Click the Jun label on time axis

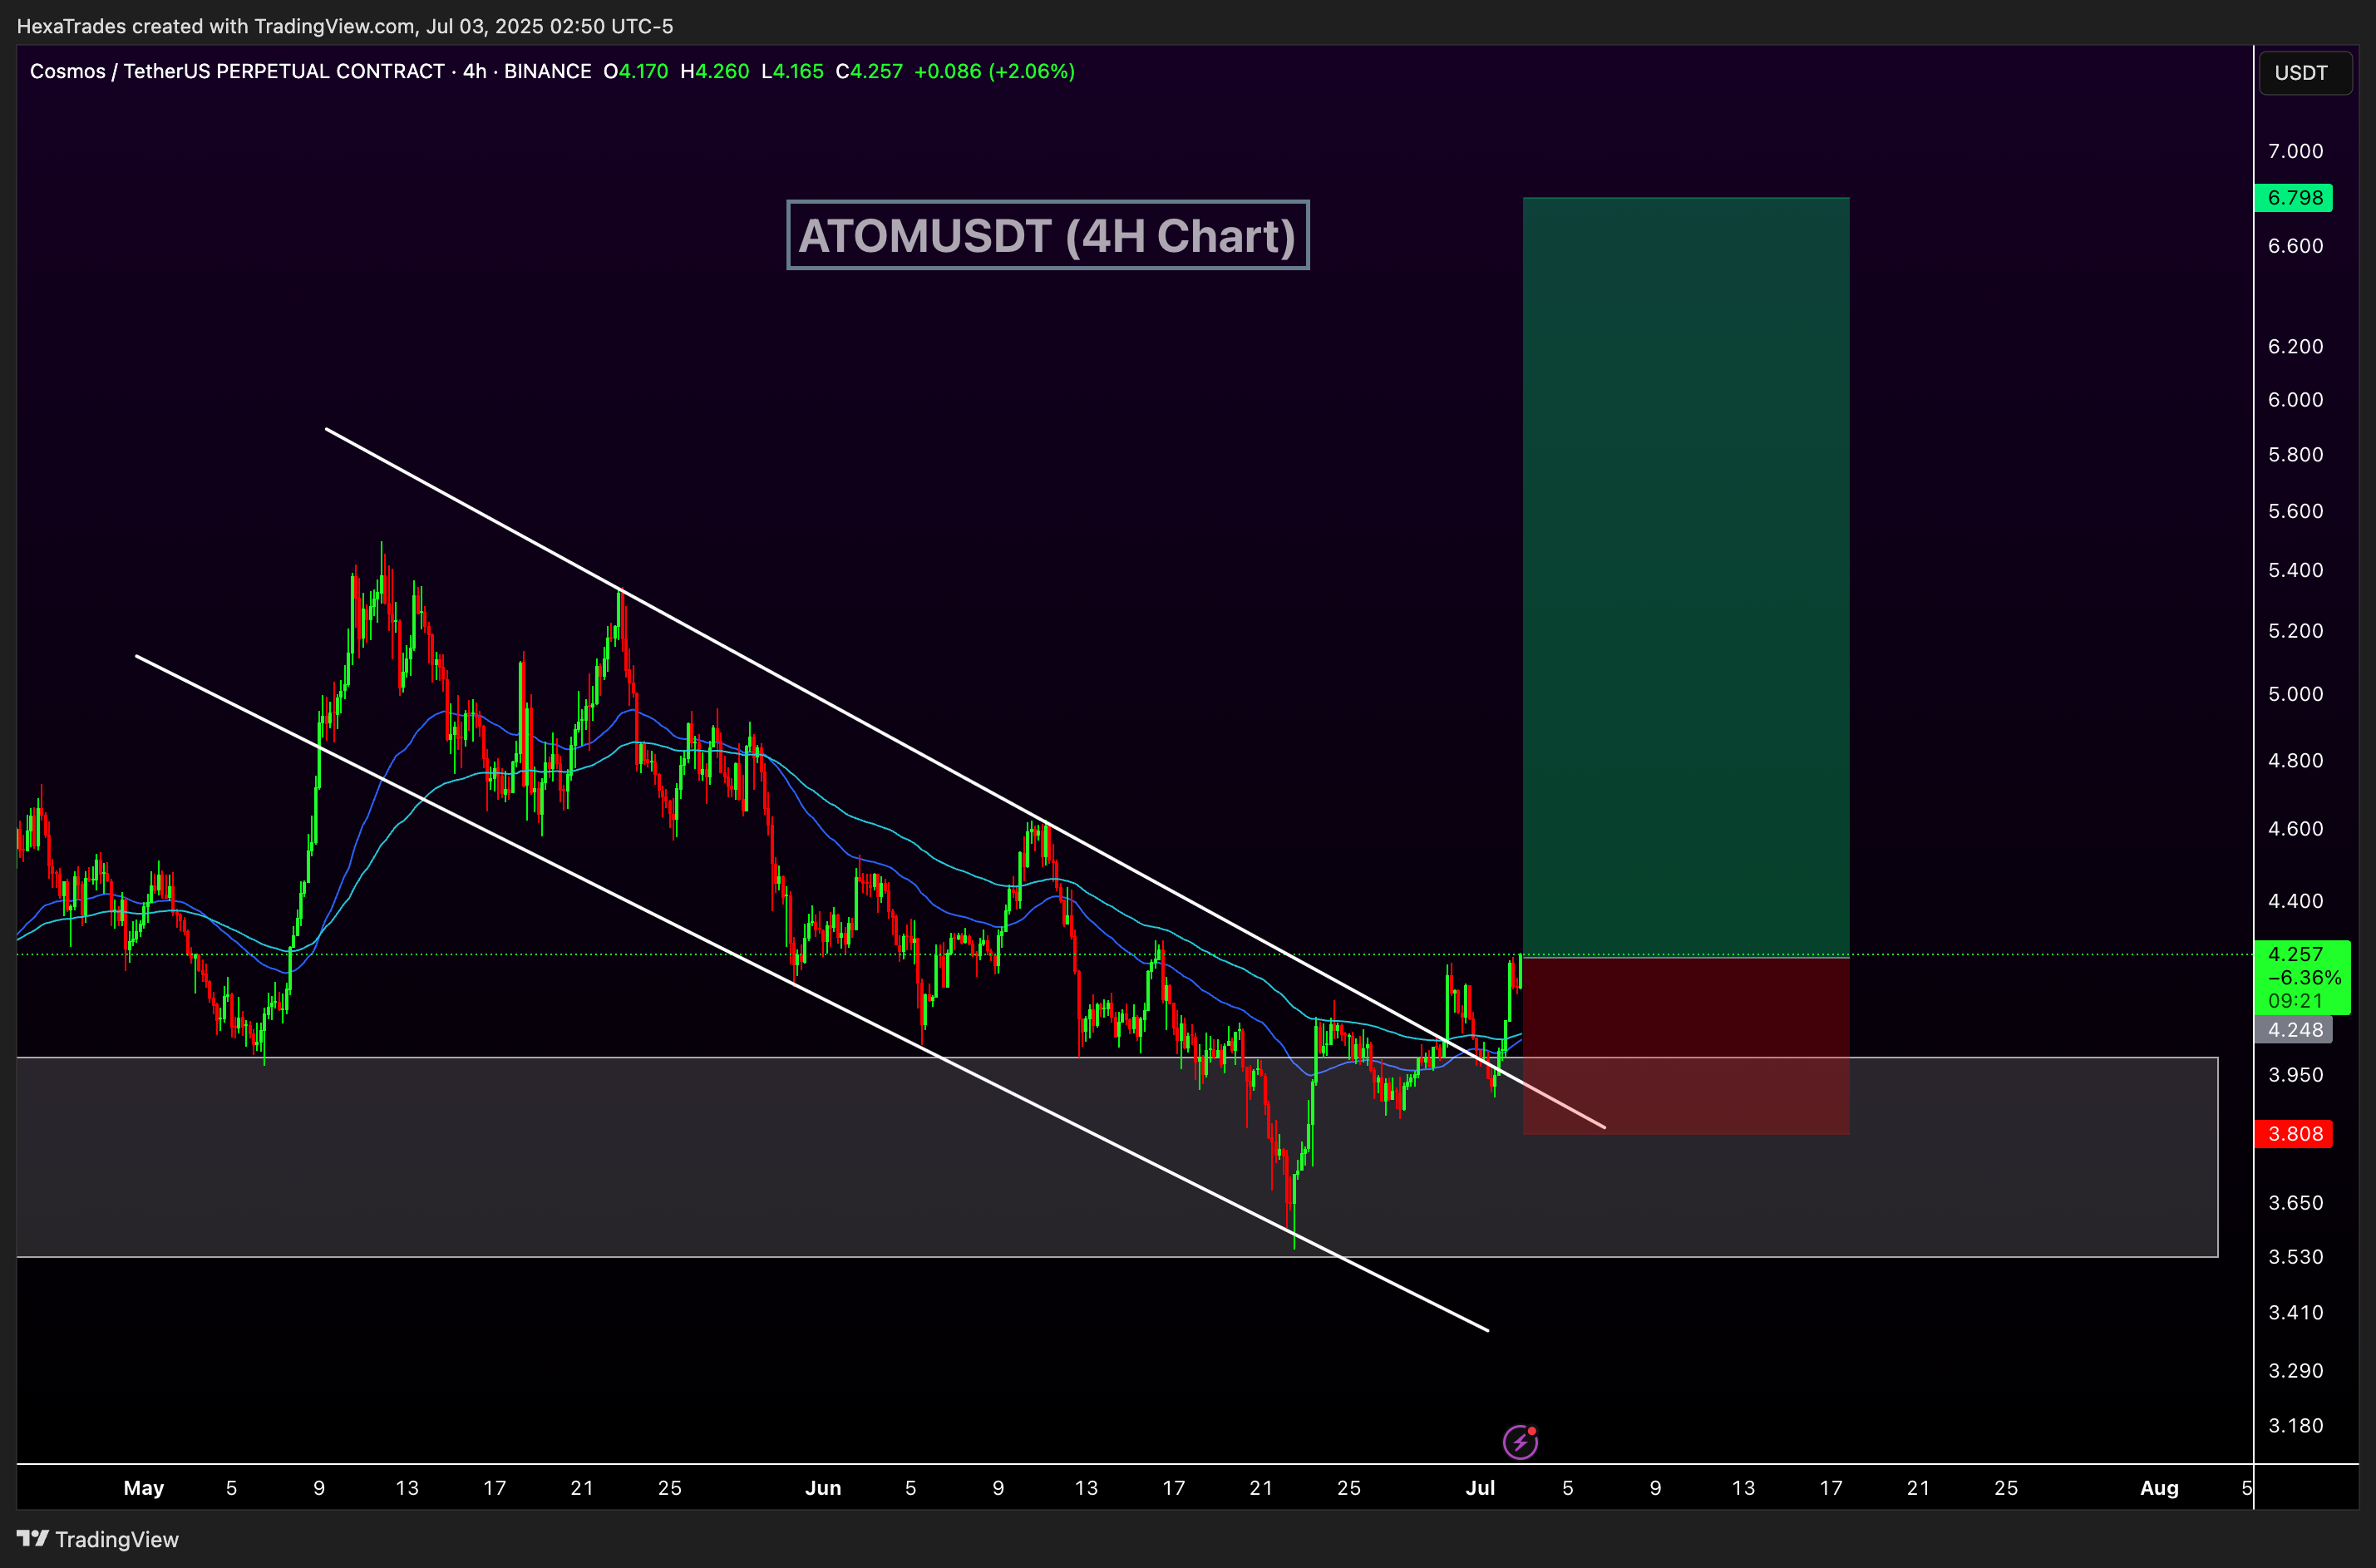pos(823,1488)
